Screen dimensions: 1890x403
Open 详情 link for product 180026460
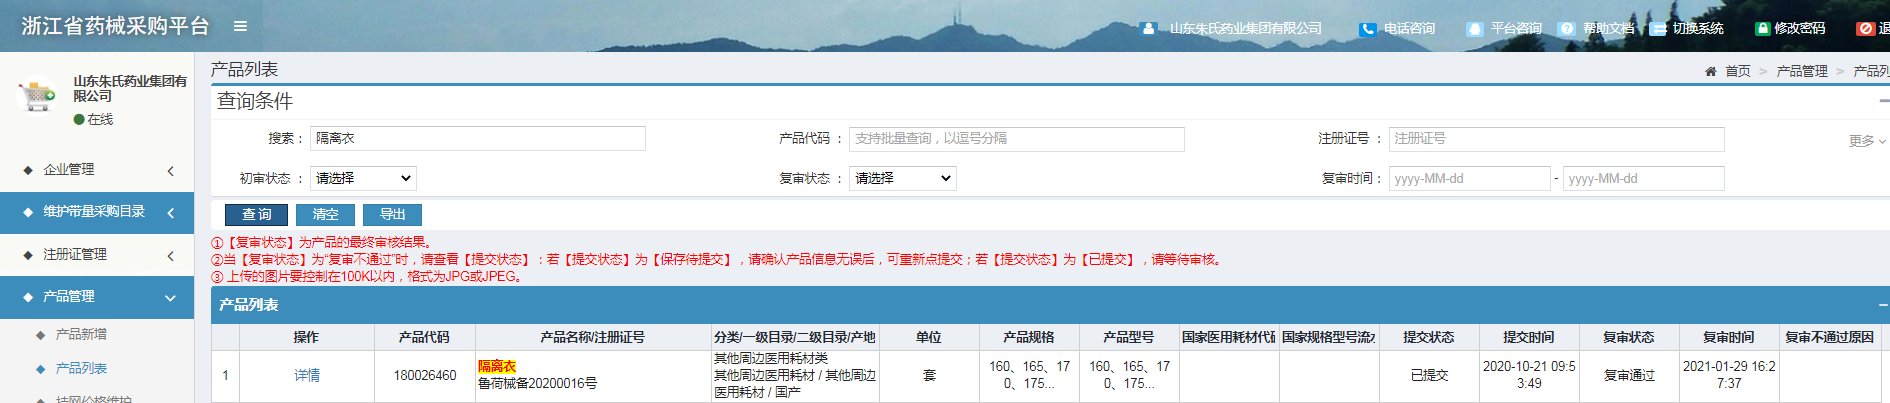tap(307, 376)
